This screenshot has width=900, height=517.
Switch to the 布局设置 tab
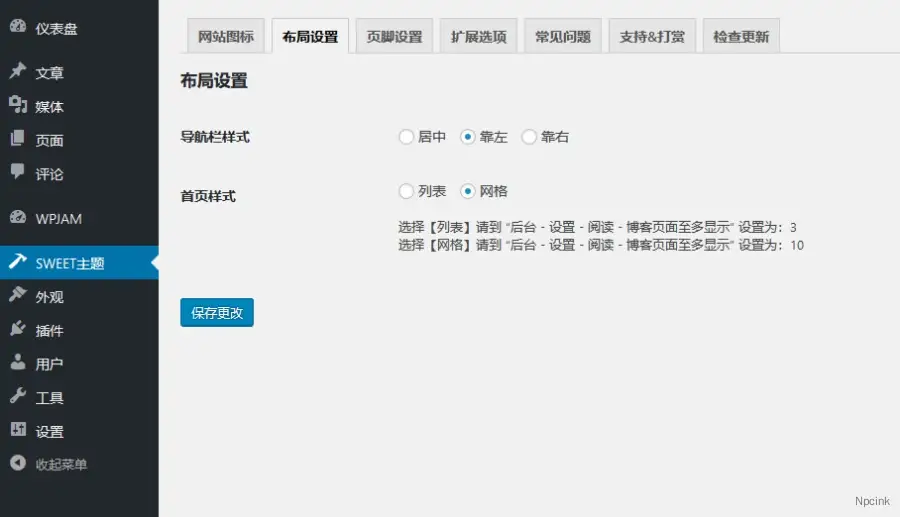[x=310, y=37]
